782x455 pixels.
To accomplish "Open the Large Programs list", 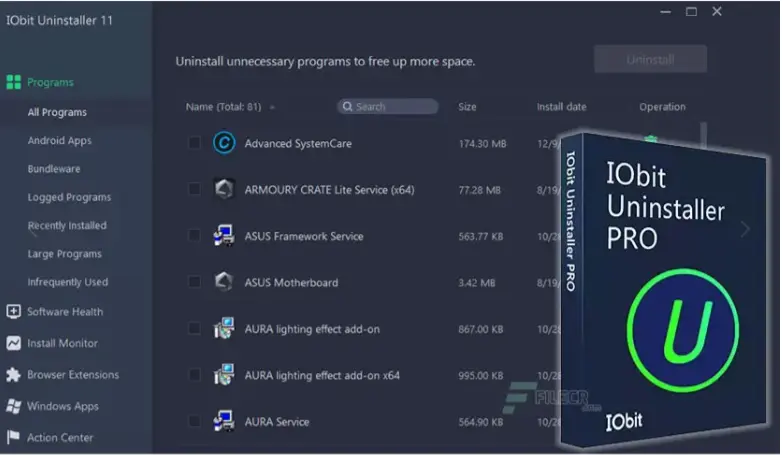I will coord(64,254).
